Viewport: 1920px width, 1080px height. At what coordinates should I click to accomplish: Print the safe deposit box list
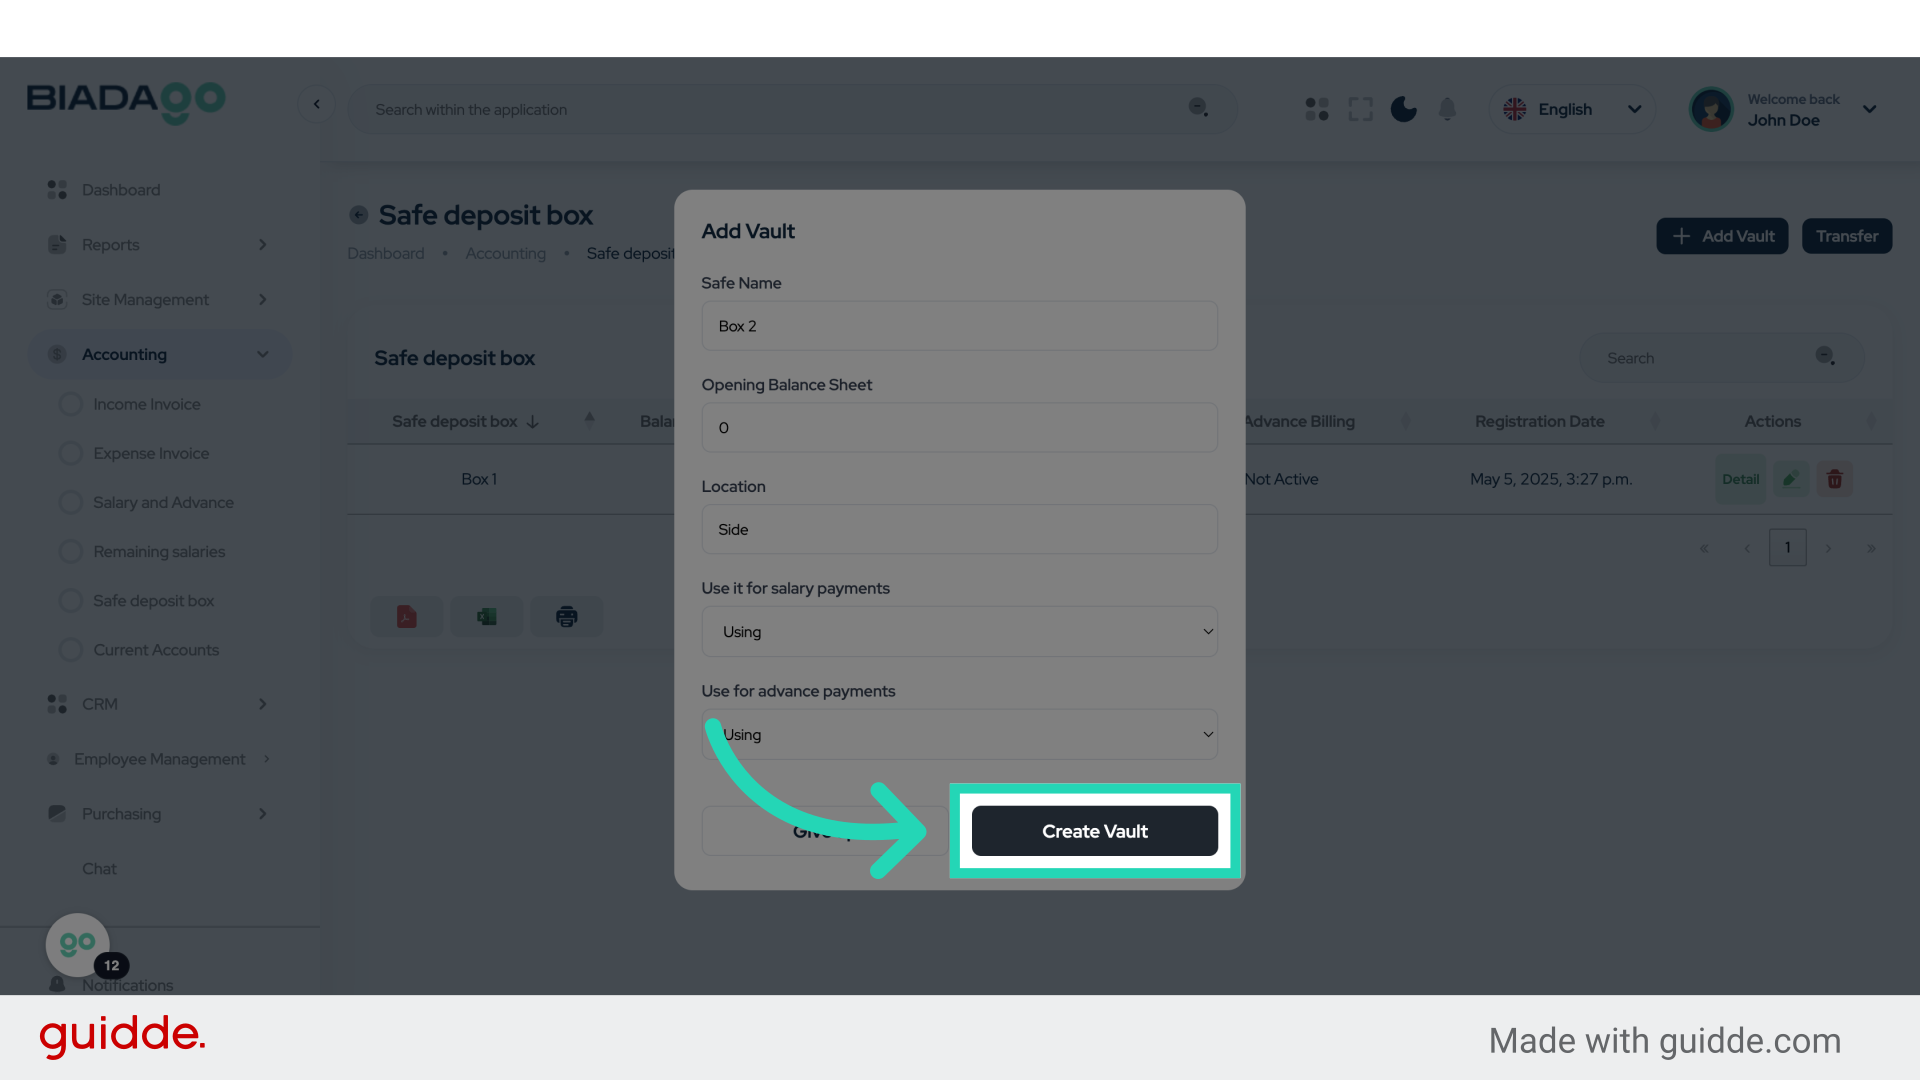(x=566, y=616)
